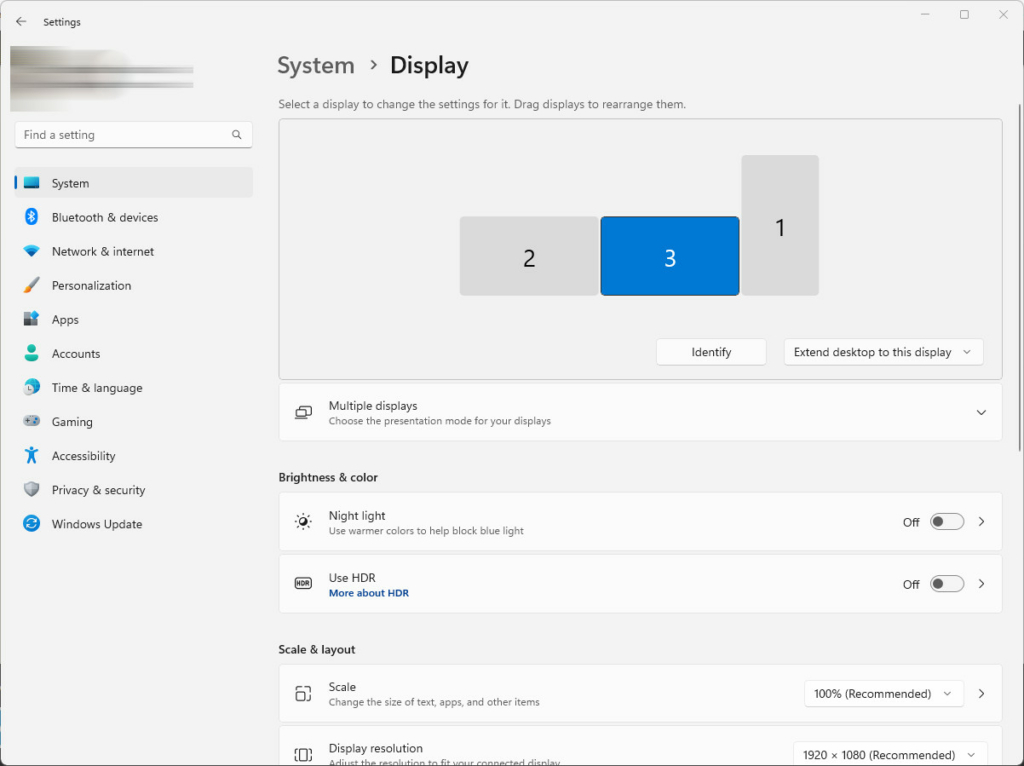Image resolution: width=1024 pixels, height=766 pixels.
Task: Open the Scale 100% dropdown
Action: (x=883, y=694)
